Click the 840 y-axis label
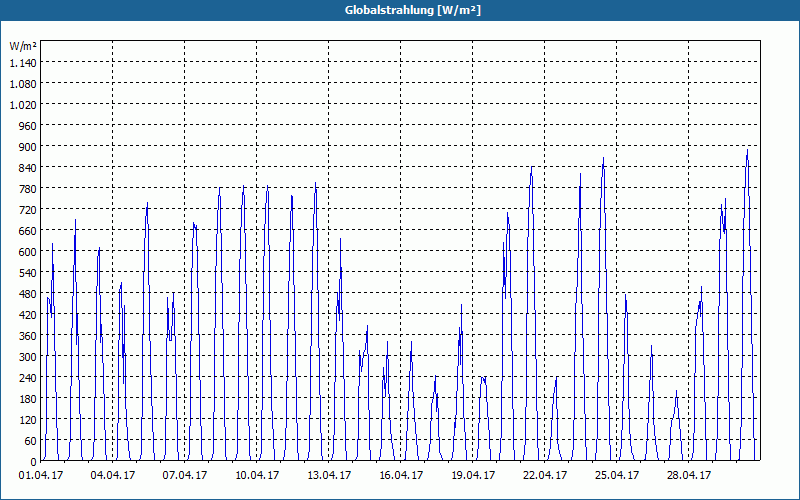This screenshot has height=500, width=800. (x=28, y=167)
